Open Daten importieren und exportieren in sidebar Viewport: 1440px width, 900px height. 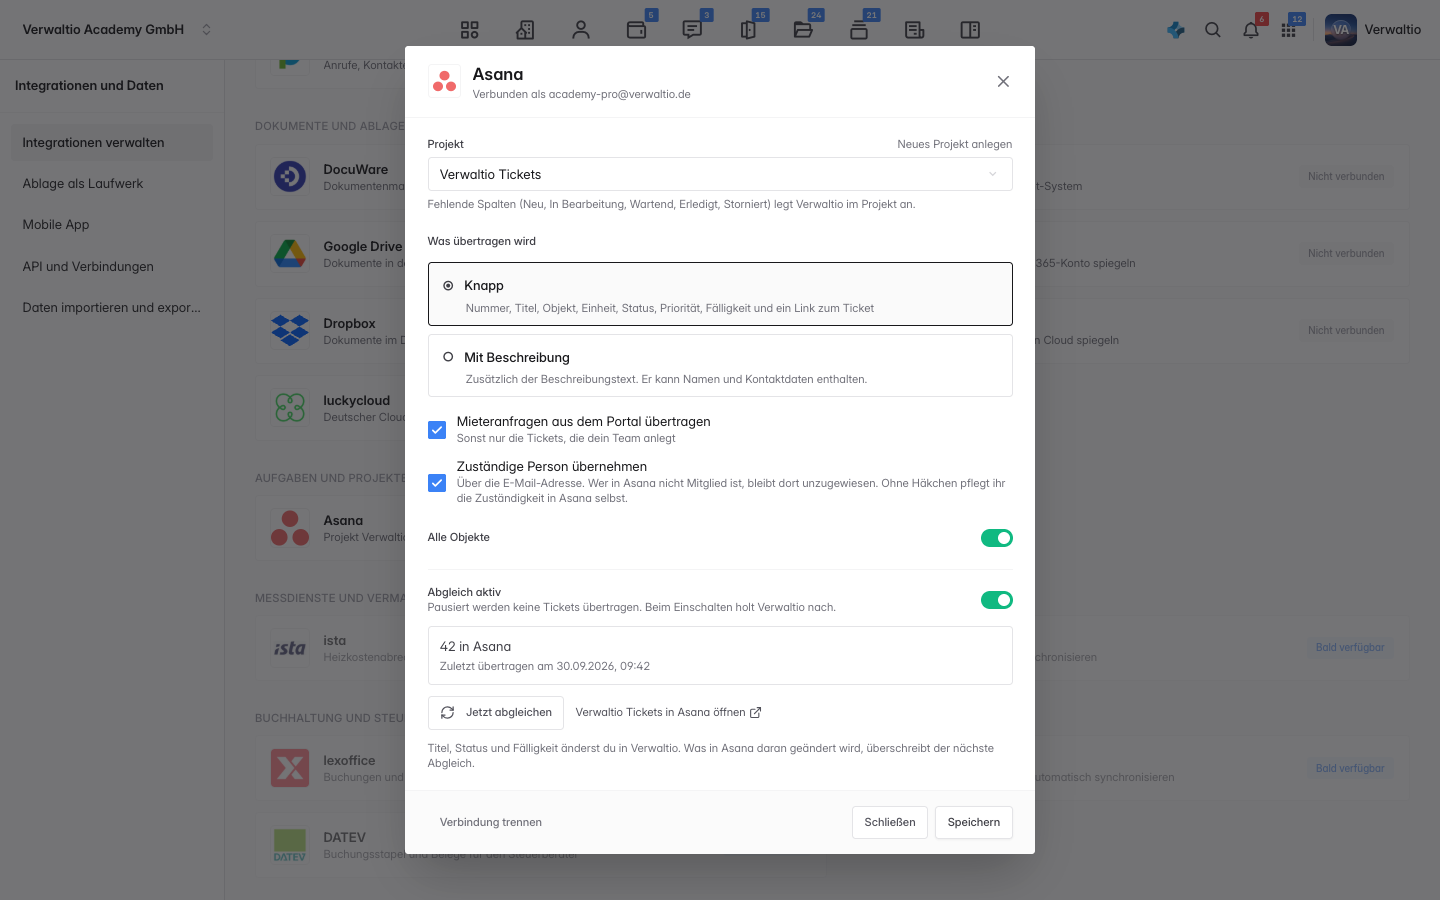112,308
